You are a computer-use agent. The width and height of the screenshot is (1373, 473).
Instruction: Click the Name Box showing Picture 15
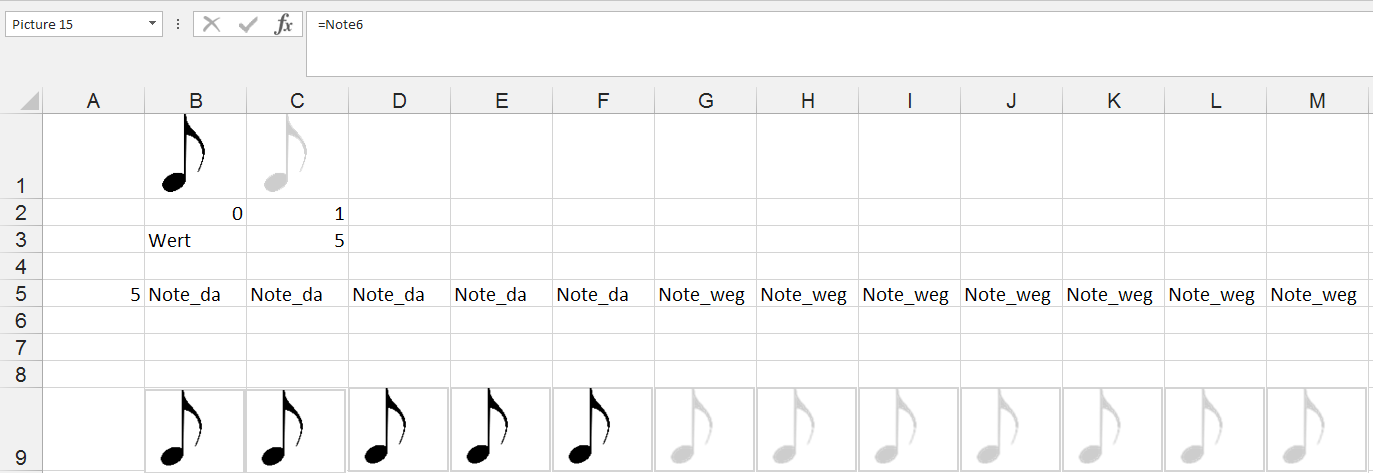tap(75, 25)
